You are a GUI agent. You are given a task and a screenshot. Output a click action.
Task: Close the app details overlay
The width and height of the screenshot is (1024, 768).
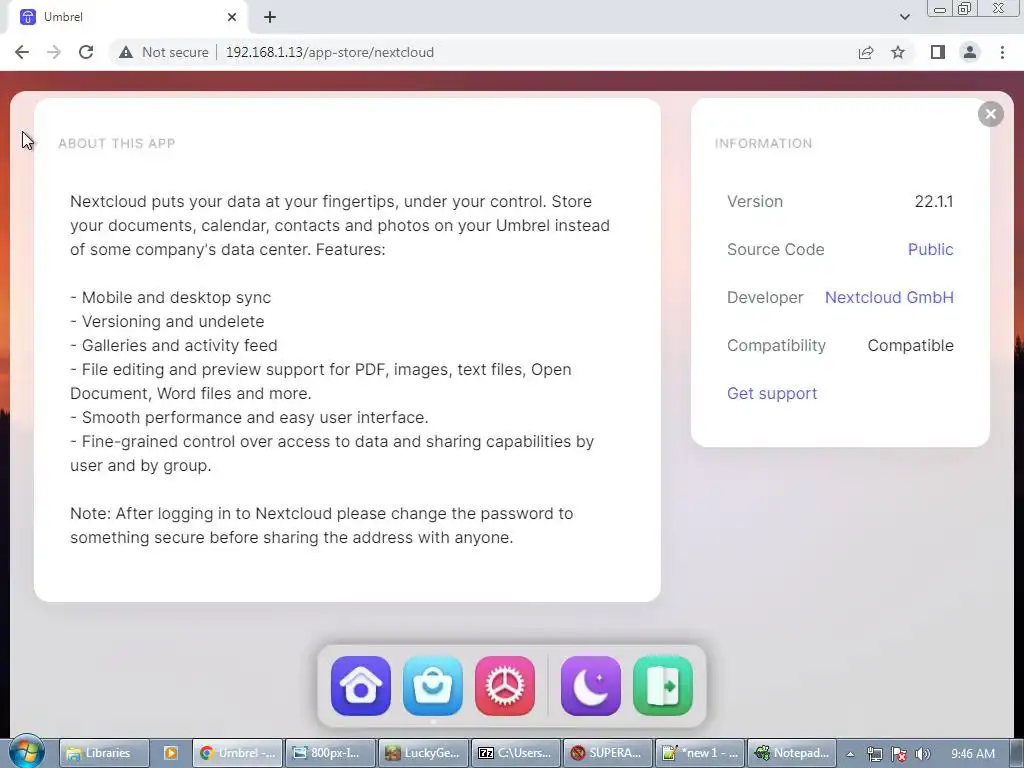(990, 114)
